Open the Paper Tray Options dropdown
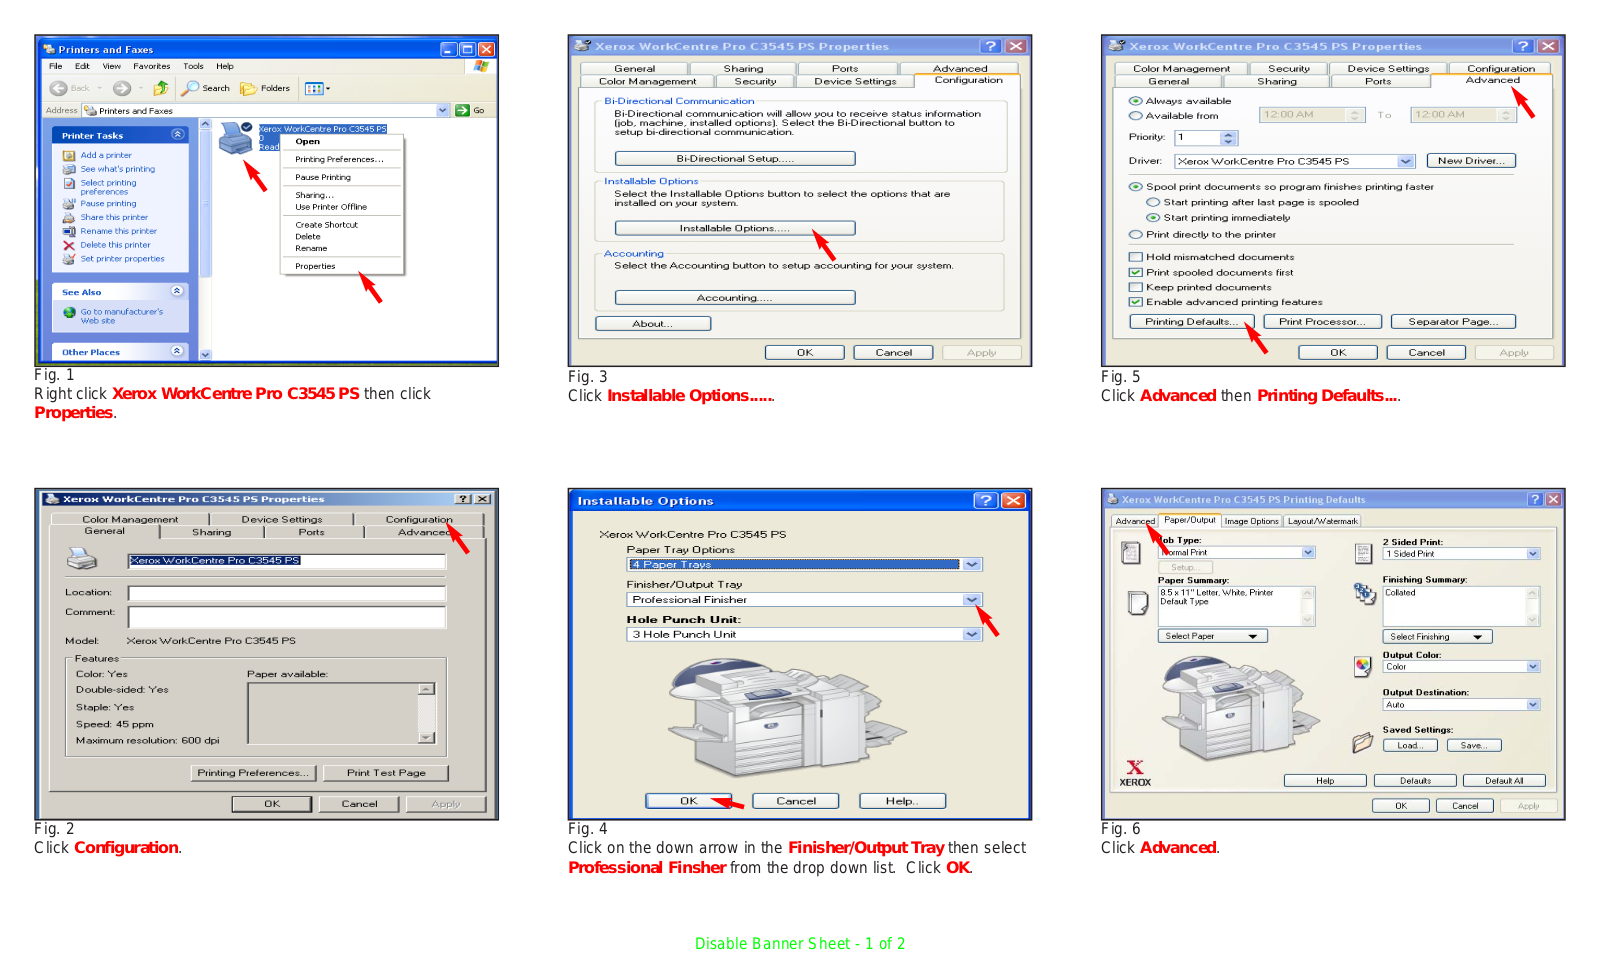The height and width of the screenshot is (972, 1601). coord(972,565)
